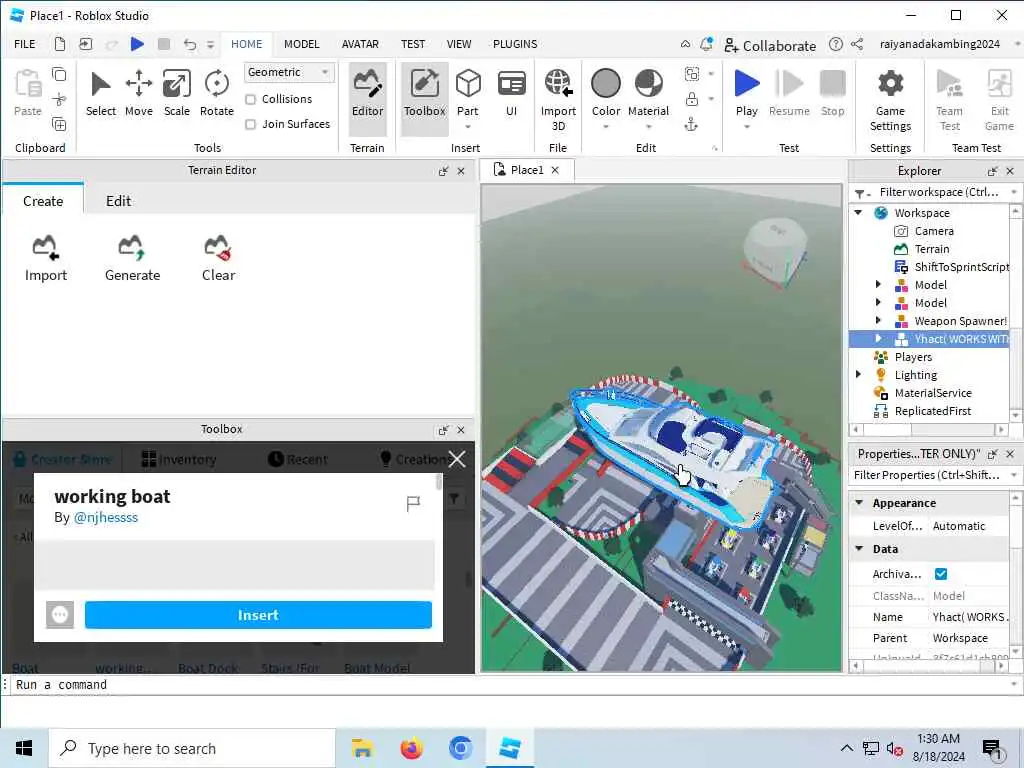Image resolution: width=1024 pixels, height=768 pixels.
Task: Toggle the Archivable checkbox
Action: pyautogui.click(x=940, y=573)
